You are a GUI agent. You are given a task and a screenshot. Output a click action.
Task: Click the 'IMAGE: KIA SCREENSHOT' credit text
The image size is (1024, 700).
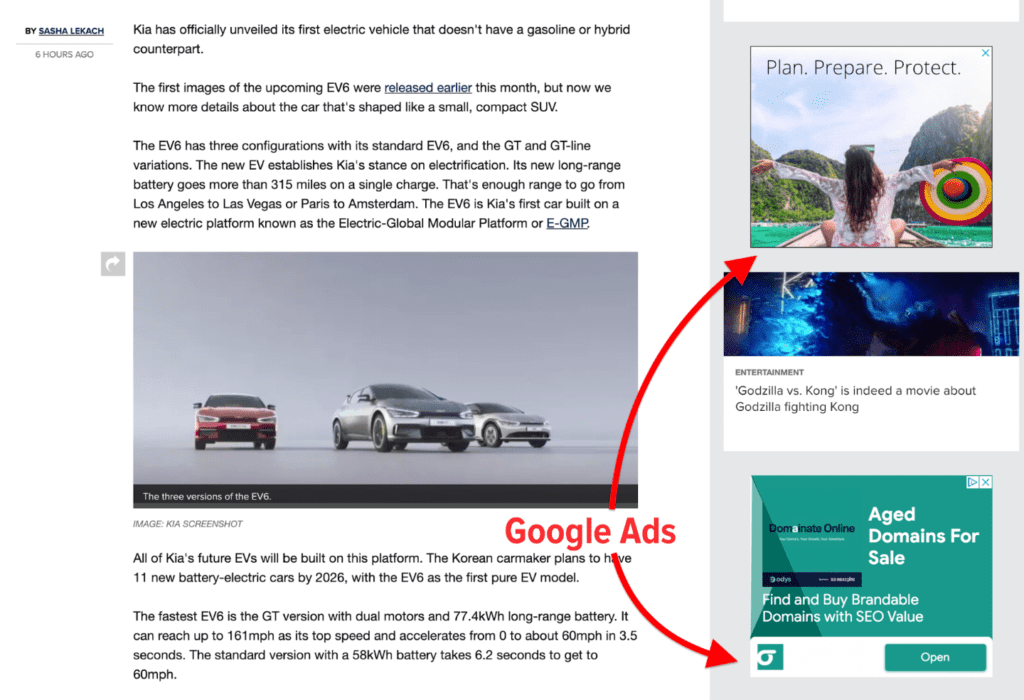tap(187, 524)
